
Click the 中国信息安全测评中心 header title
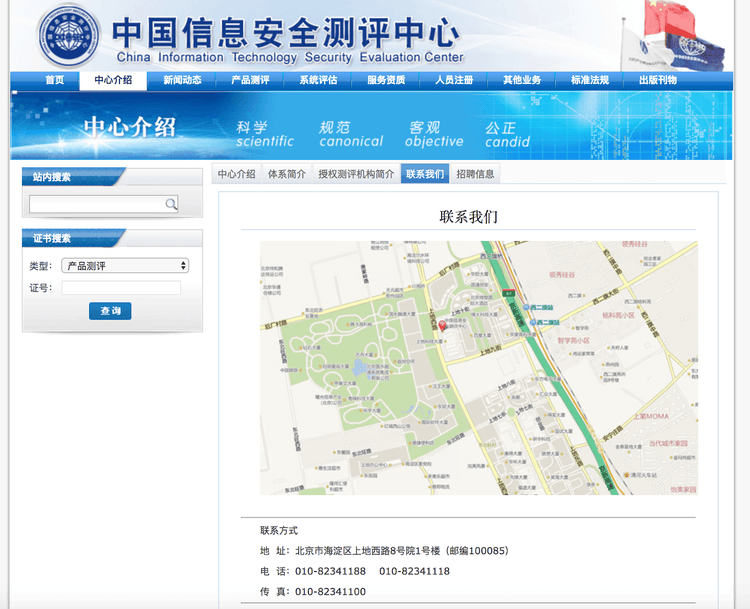(x=286, y=33)
